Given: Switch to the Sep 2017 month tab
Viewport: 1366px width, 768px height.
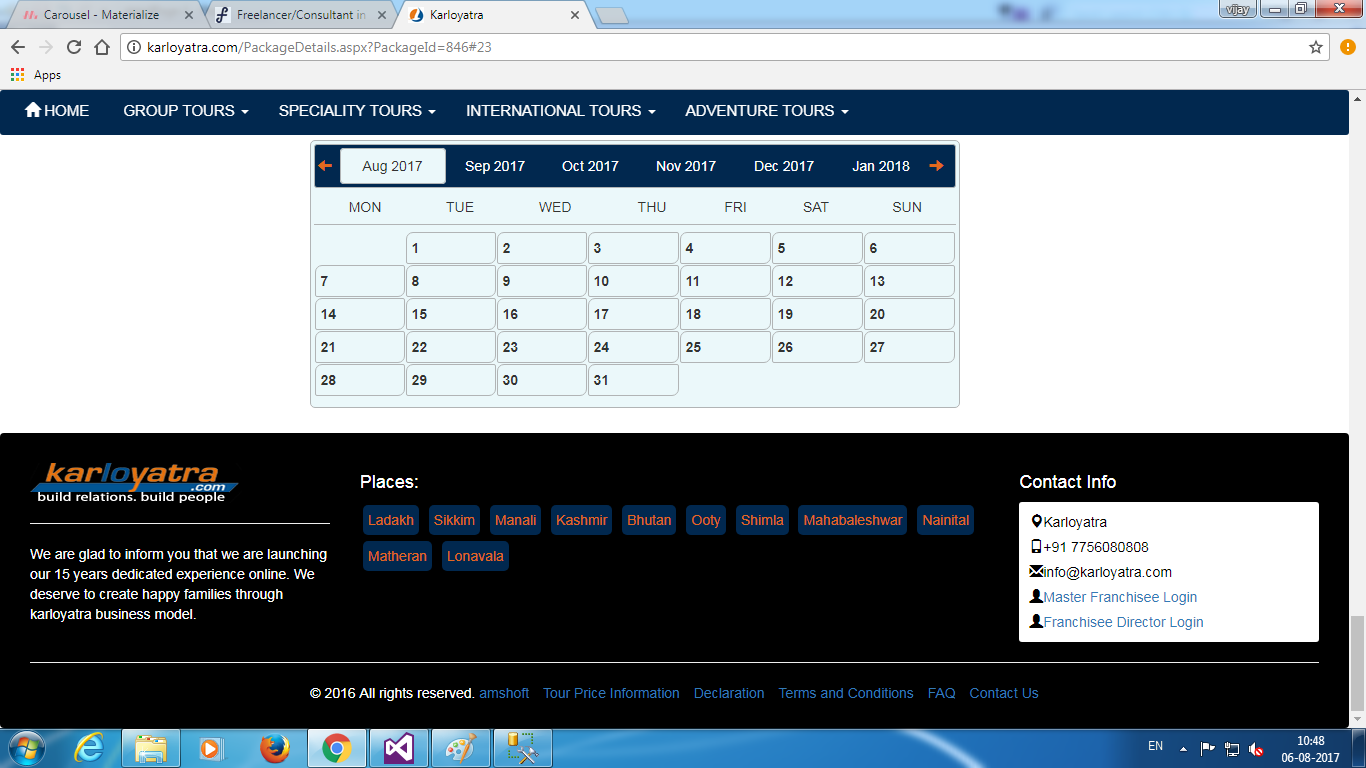Looking at the screenshot, I should (495, 166).
